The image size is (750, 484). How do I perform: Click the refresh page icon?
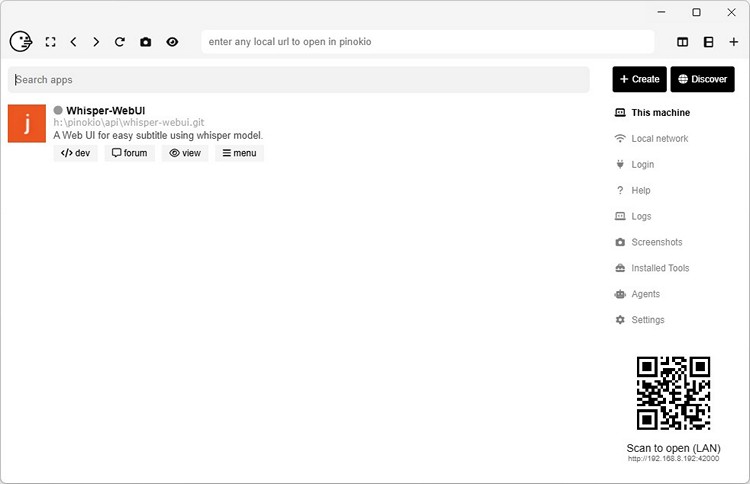click(120, 42)
